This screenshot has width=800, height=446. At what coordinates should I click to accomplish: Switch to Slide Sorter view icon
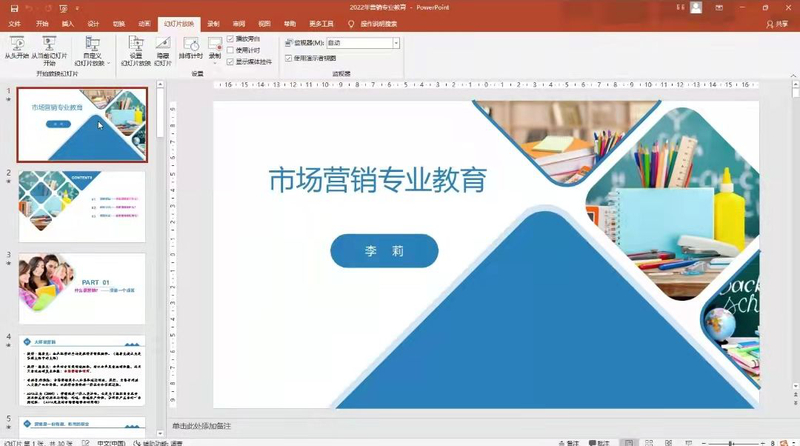click(x=649, y=442)
